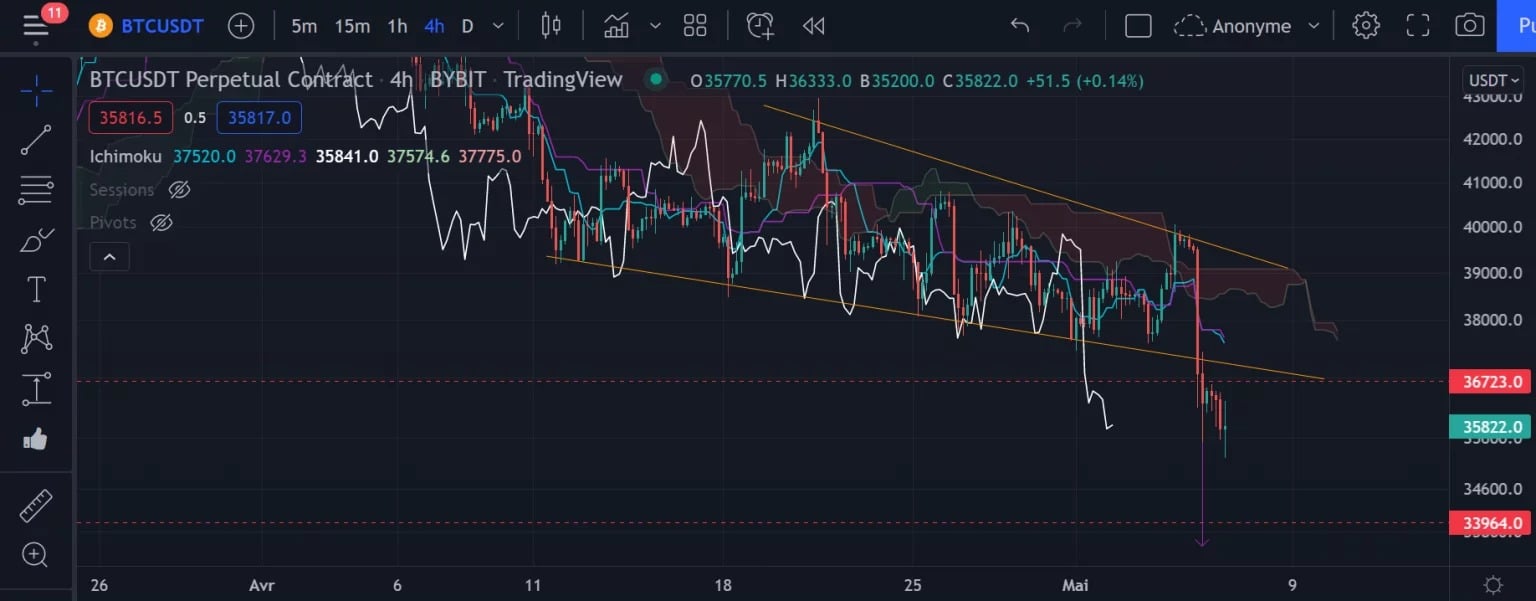
Task: Open the Anonyme layout cloud menu
Action: [x=1247, y=26]
